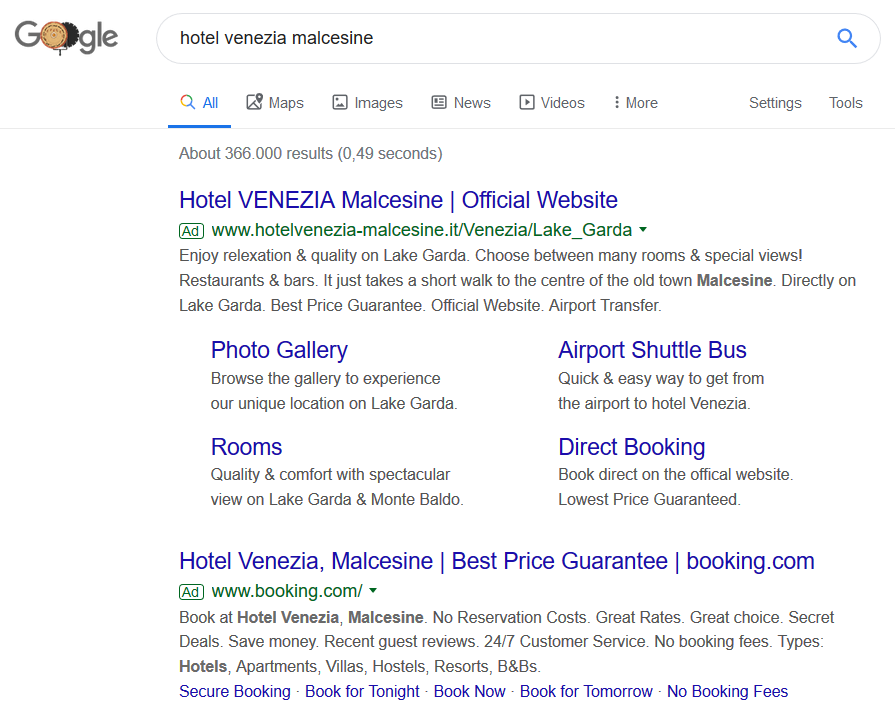Open the Direct Booking link
Image resolution: width=895 pixels, height=725 pixels.
pyautogui.click(x=631, y=447)
